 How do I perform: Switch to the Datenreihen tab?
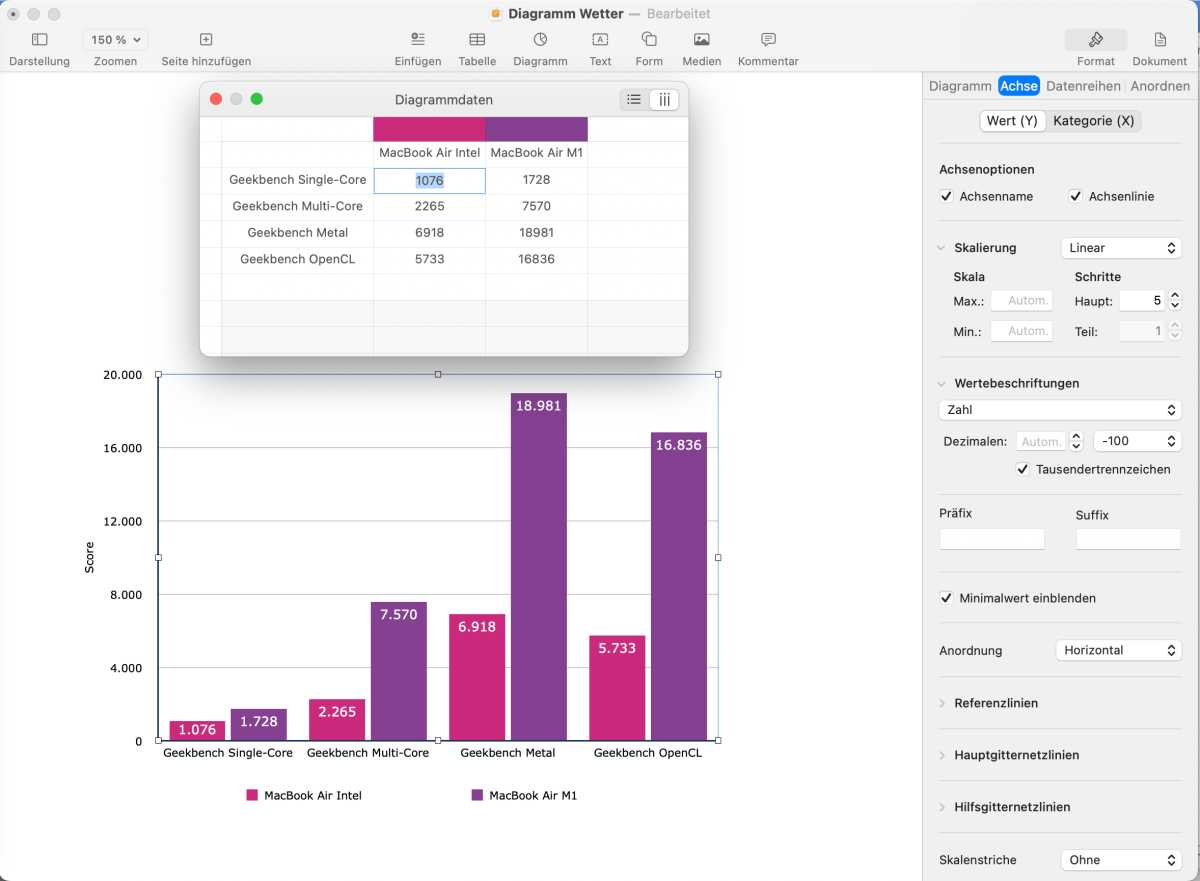click(x=1084, y=86)
